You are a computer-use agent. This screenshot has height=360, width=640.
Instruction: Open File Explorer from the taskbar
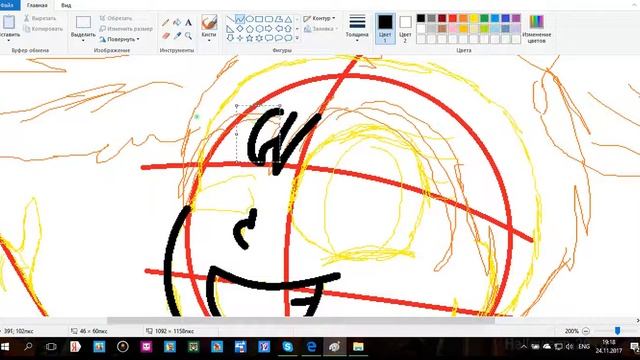[358, 347]
